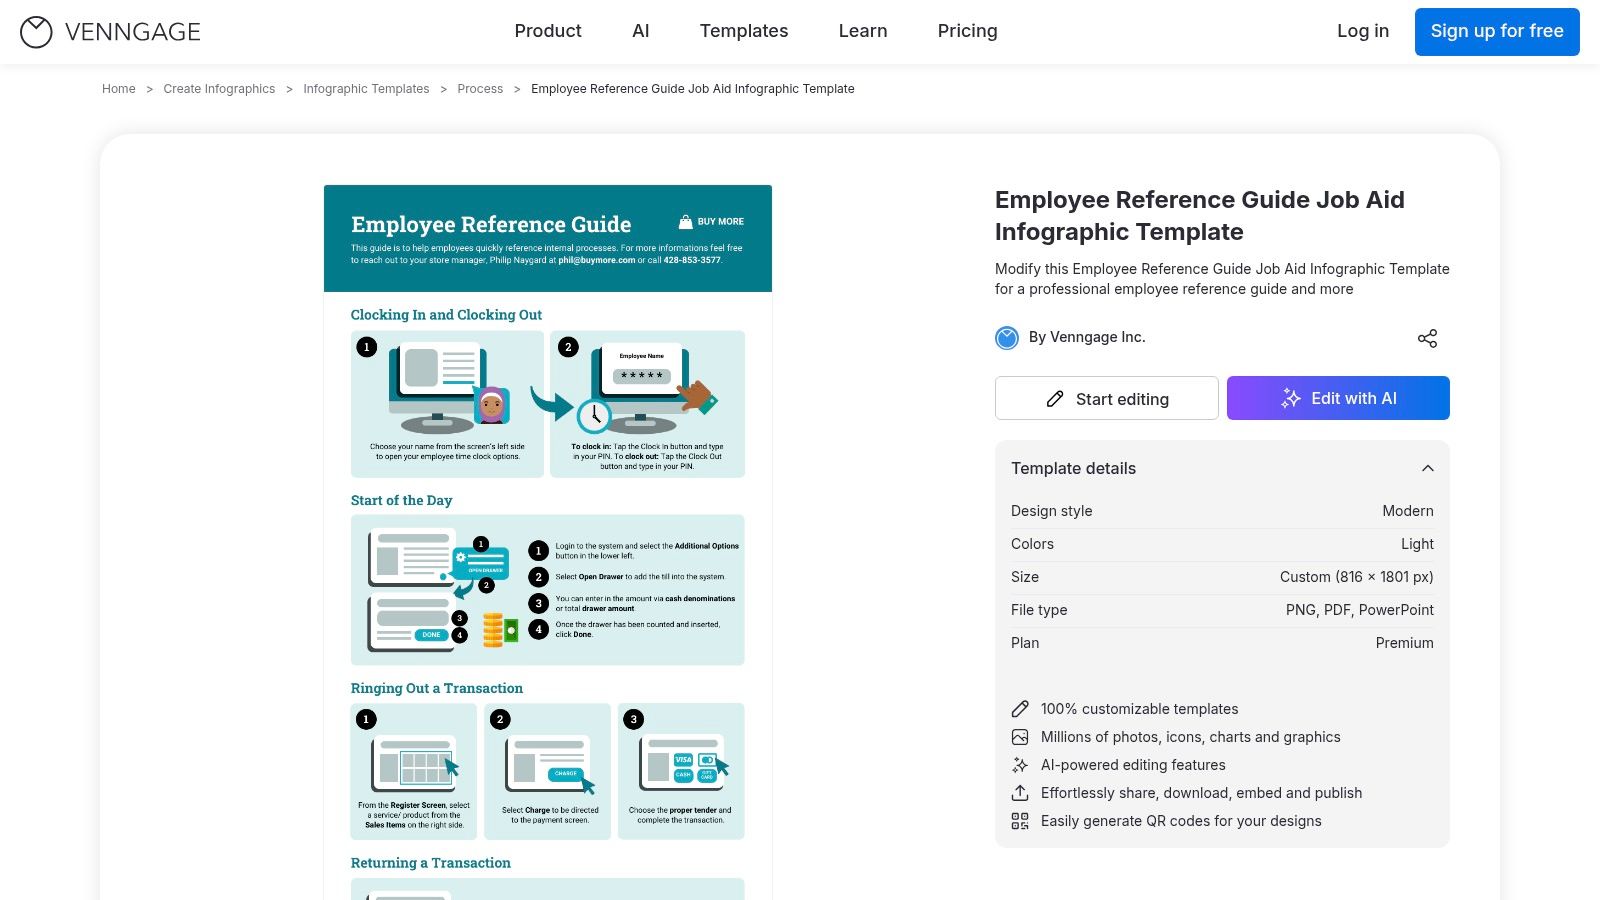Open the Product menu
The height and width of the screenshot is (900, 1600).
(548, 31)
